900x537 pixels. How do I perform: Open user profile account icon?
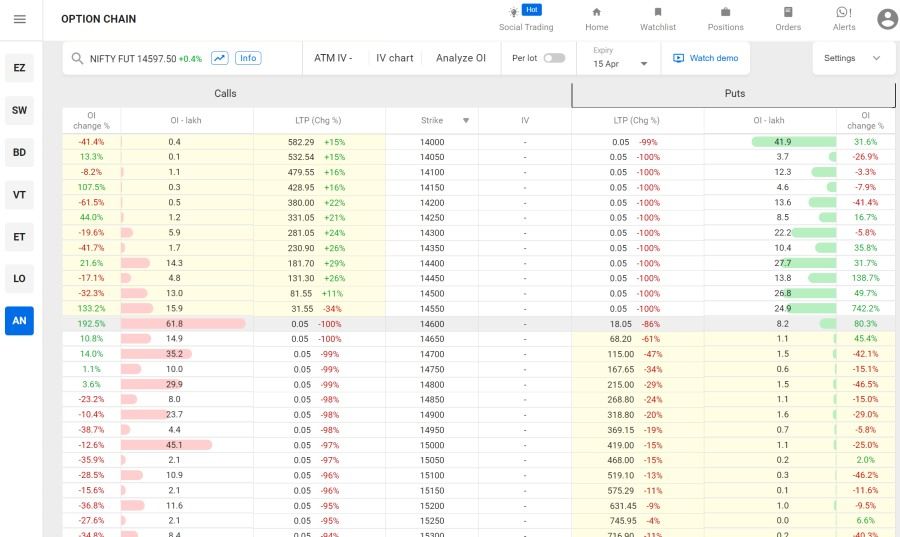[887, 19]
